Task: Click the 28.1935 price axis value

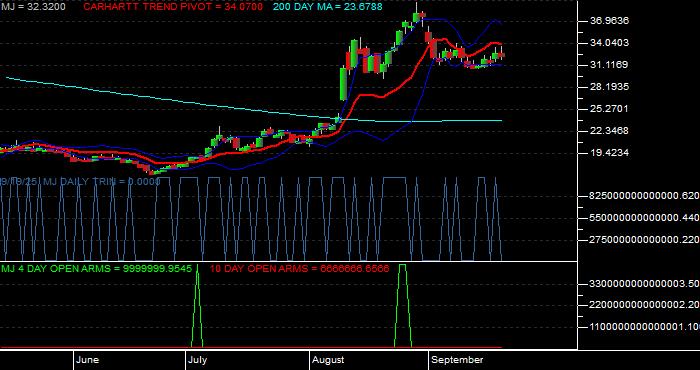Action: [608, 87]
